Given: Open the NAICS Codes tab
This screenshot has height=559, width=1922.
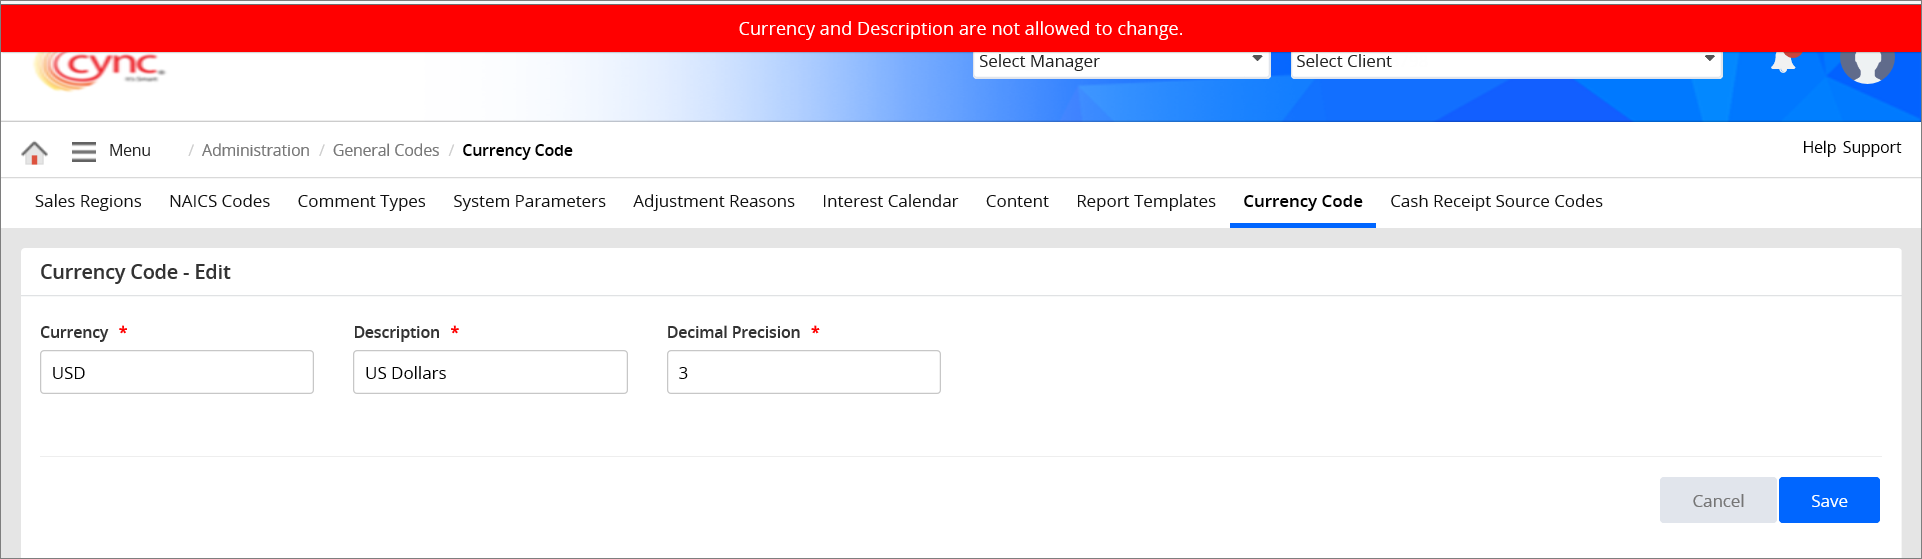Looking at the screenshot, I should pyautogui.click(x=220, y=201).
